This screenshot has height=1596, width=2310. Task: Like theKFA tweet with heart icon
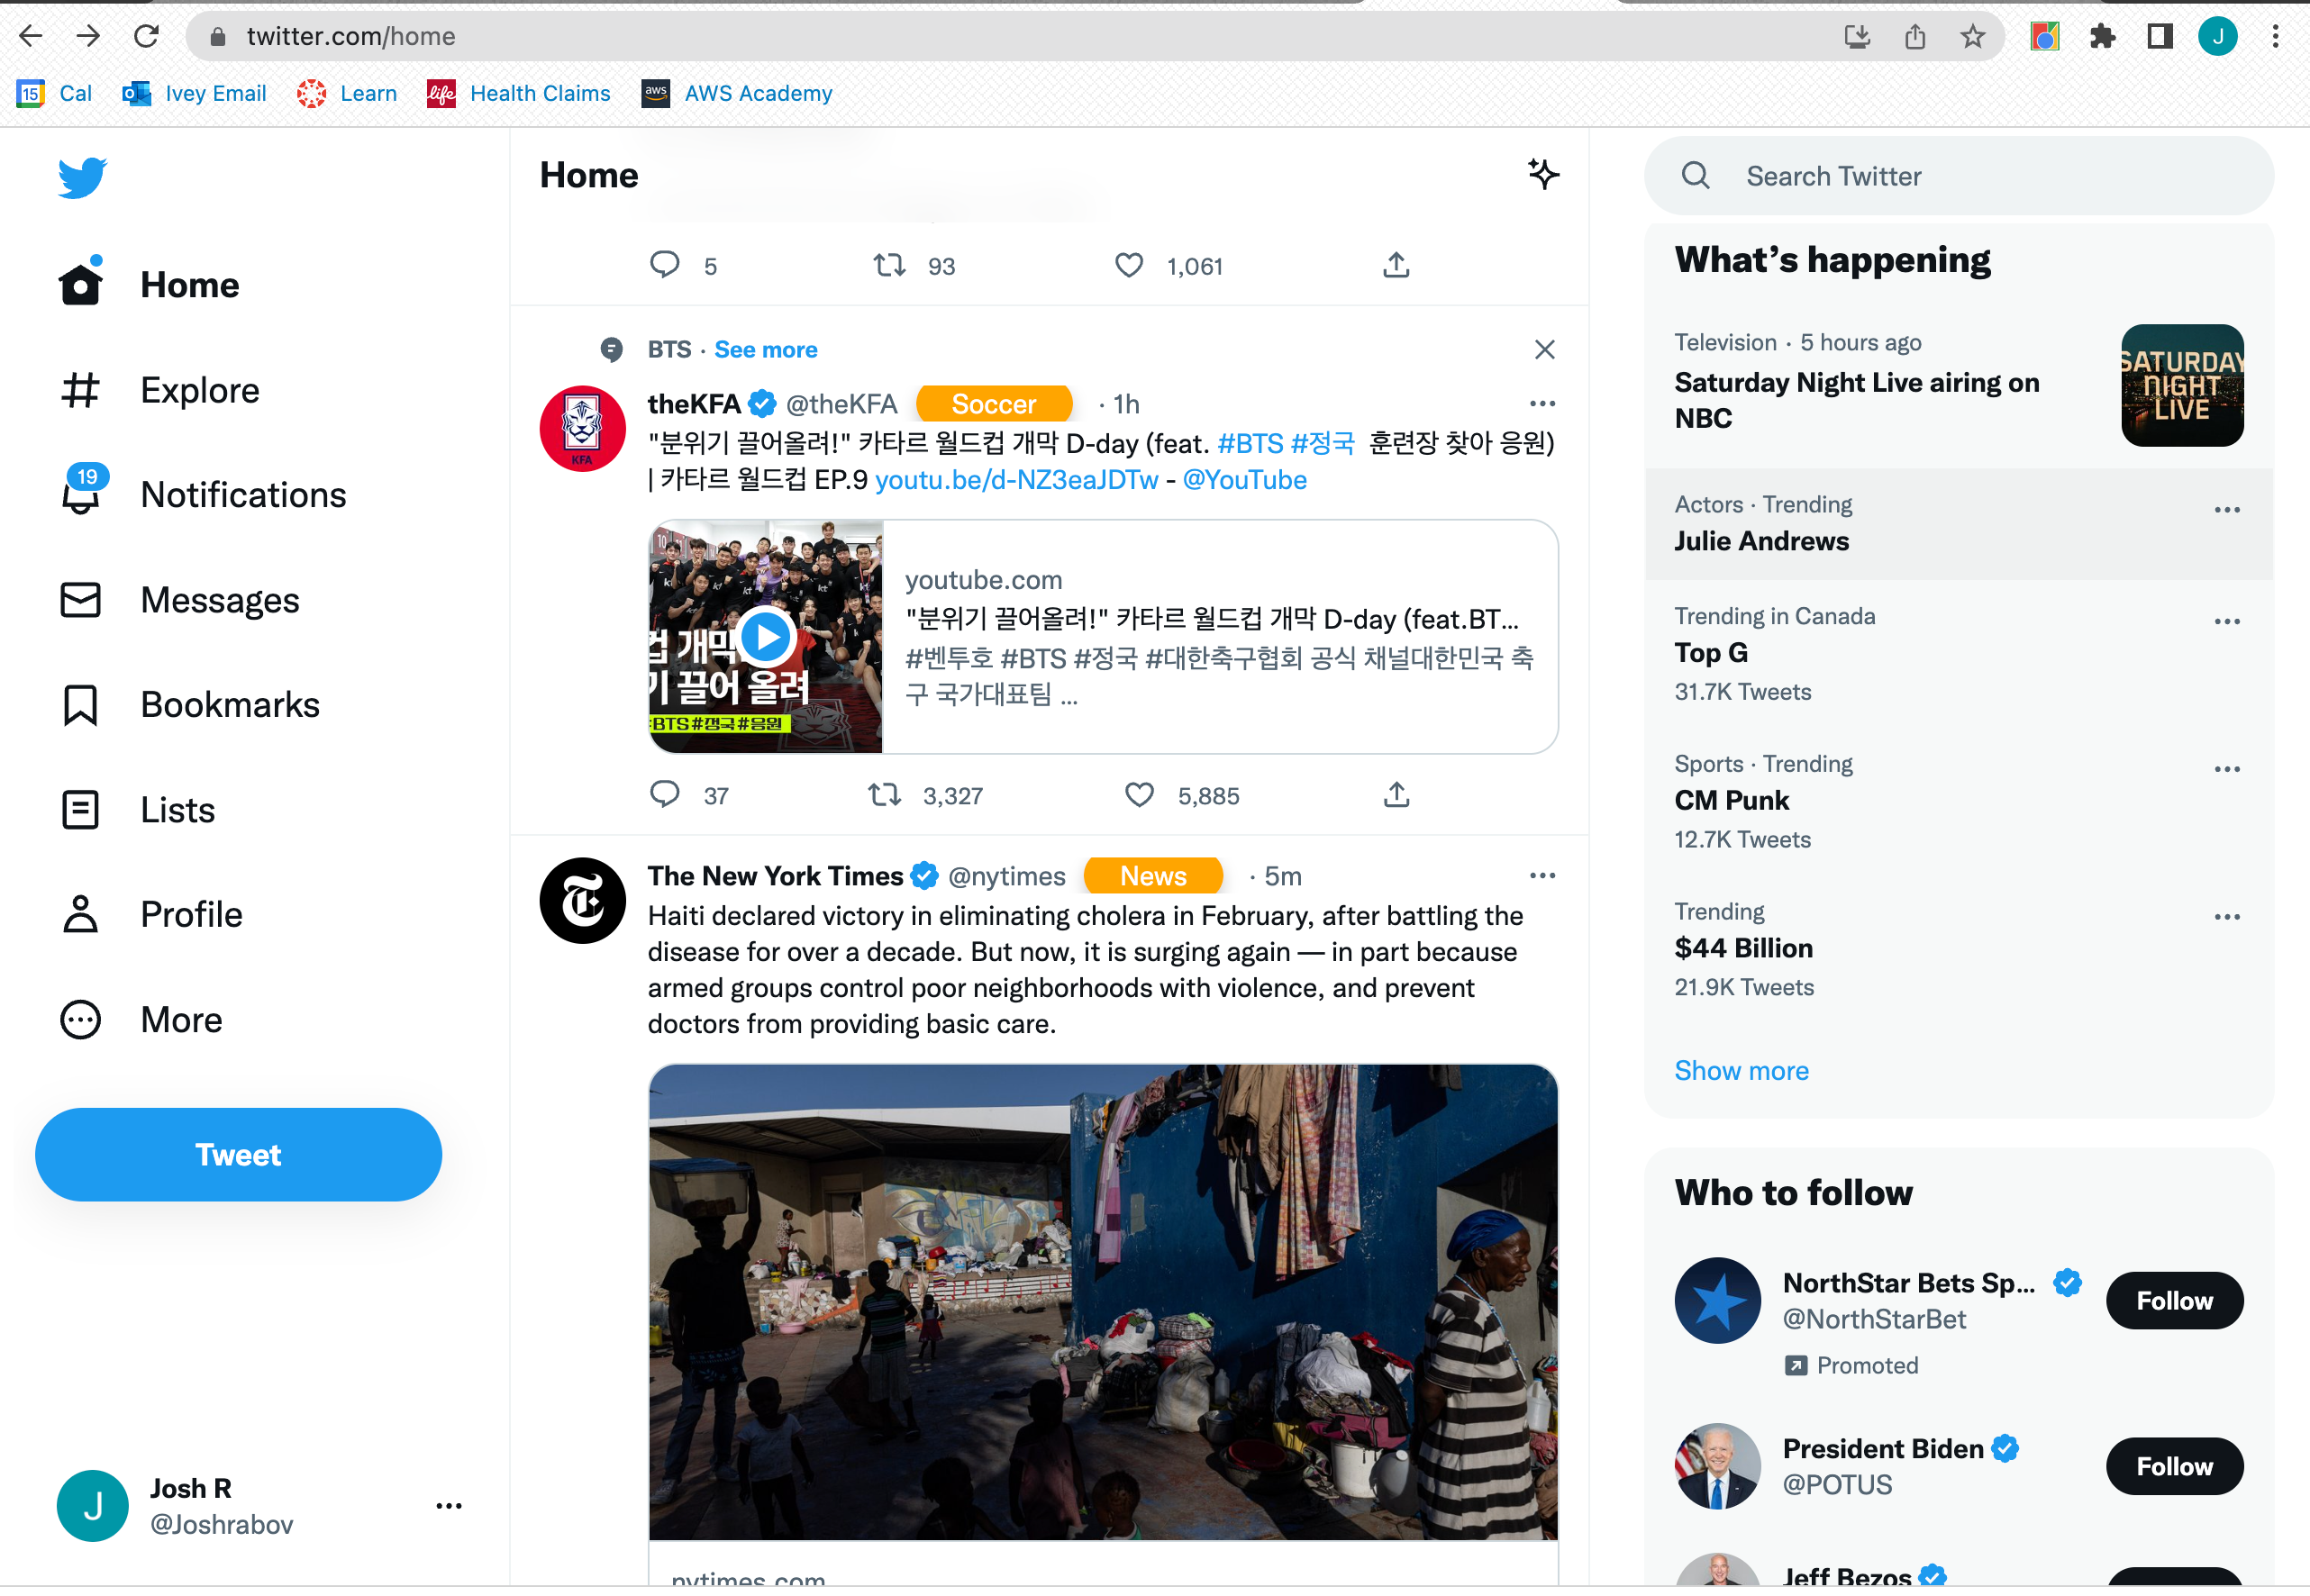[x=1139, y=795]
